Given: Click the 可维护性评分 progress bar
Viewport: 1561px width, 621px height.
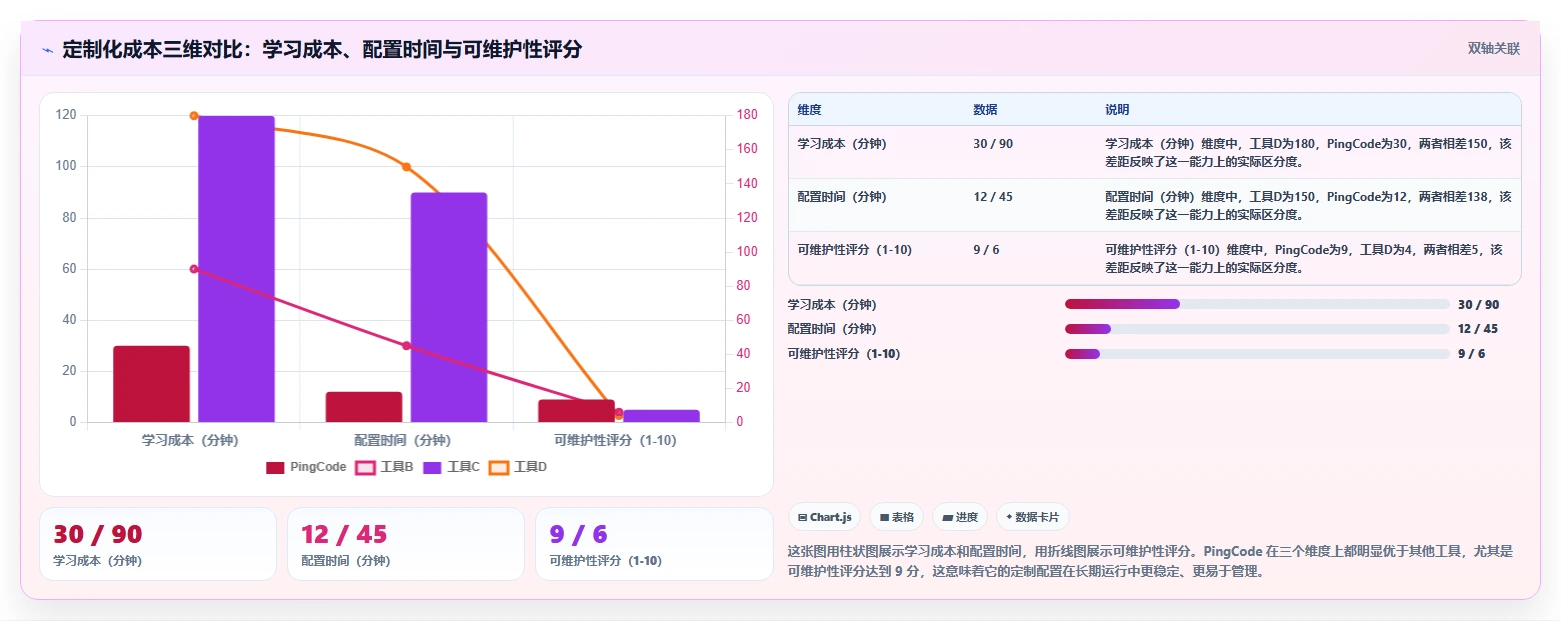Looking at the screenshot, I should click(1257, 354).
